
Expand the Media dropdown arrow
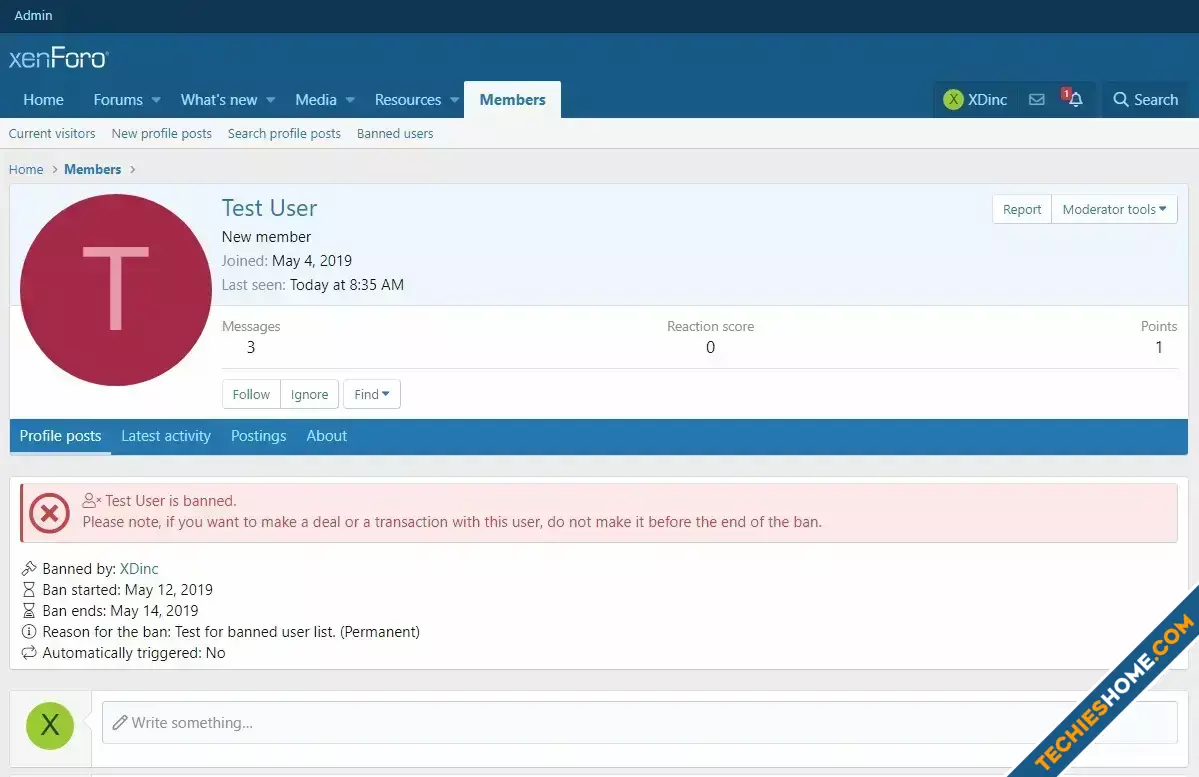350,100
